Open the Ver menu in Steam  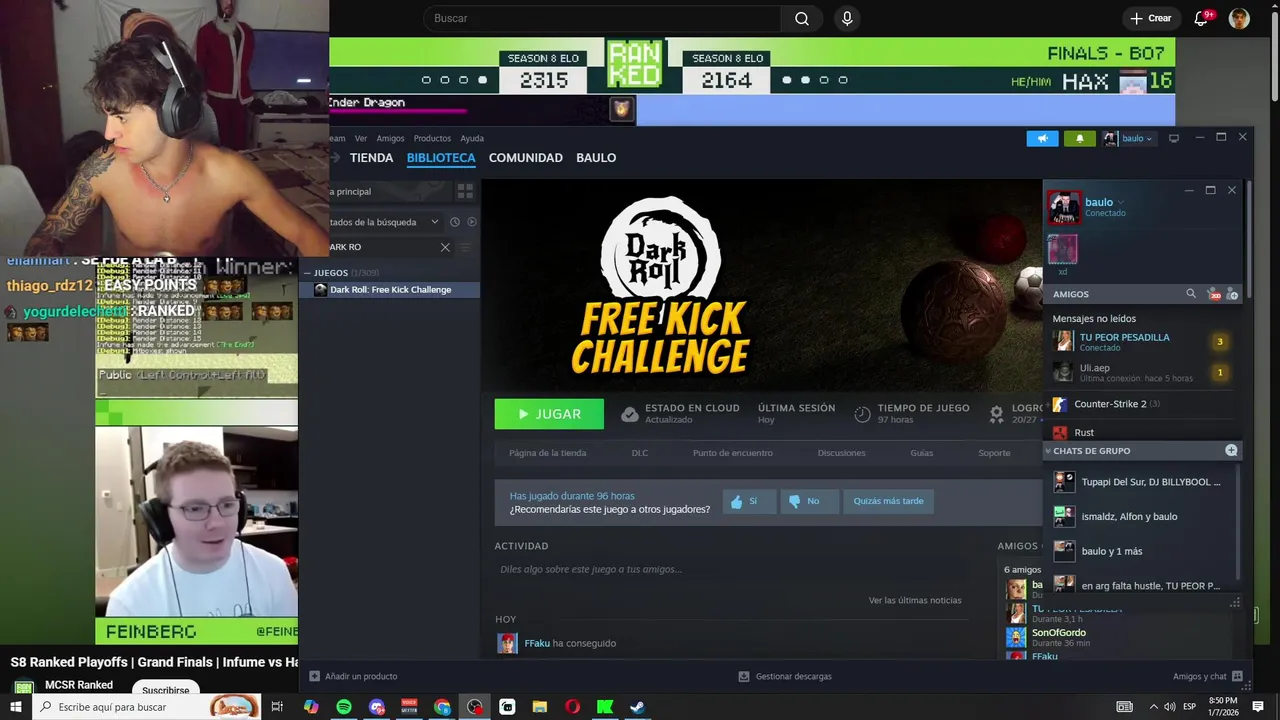pyautogui.click(x=361, y=138)
